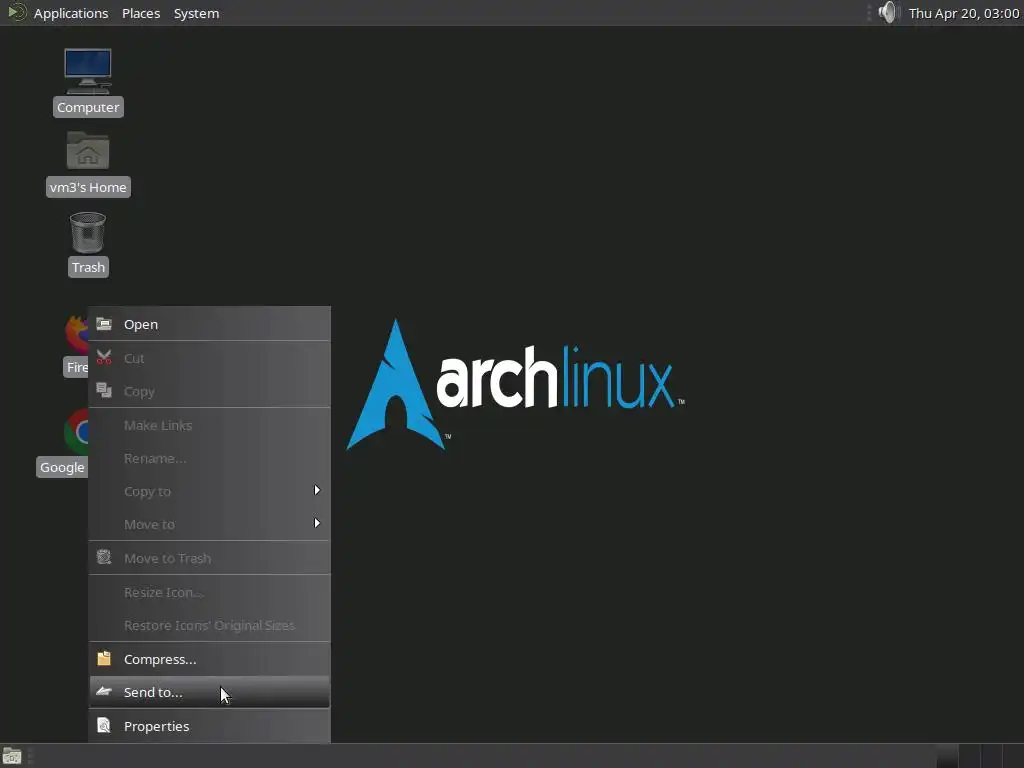Click the MATE logo icon beside Applications

16,12
